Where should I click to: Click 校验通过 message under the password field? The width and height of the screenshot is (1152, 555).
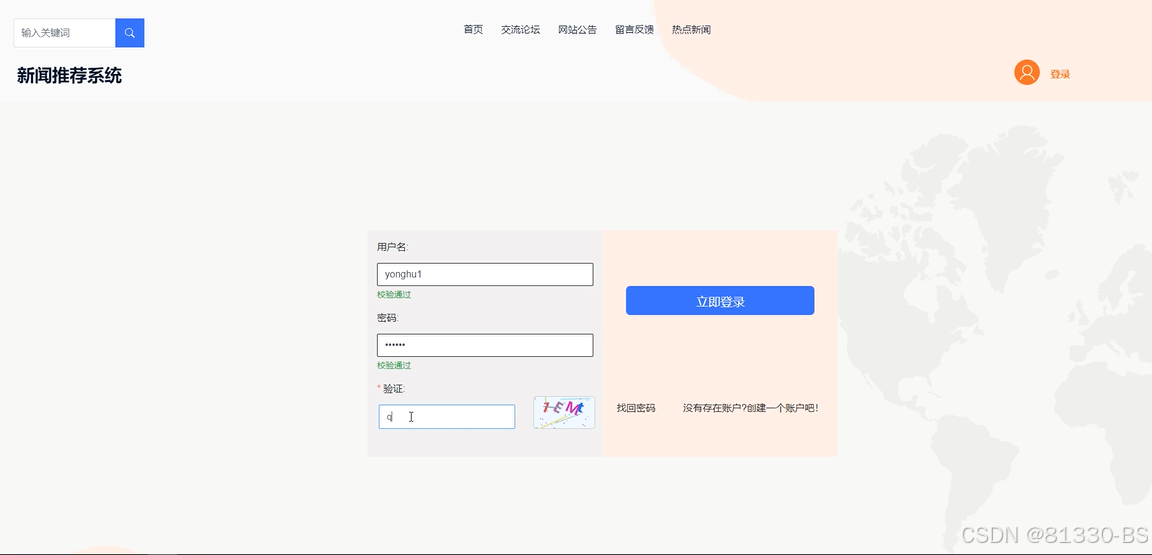pyautogui.click(x=394, y=365)
